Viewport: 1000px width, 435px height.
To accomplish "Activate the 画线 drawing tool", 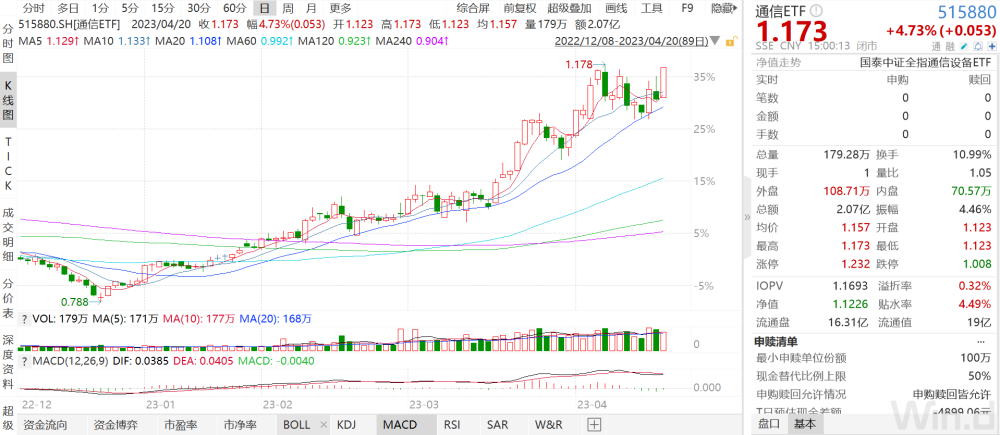I will point(616,8).
